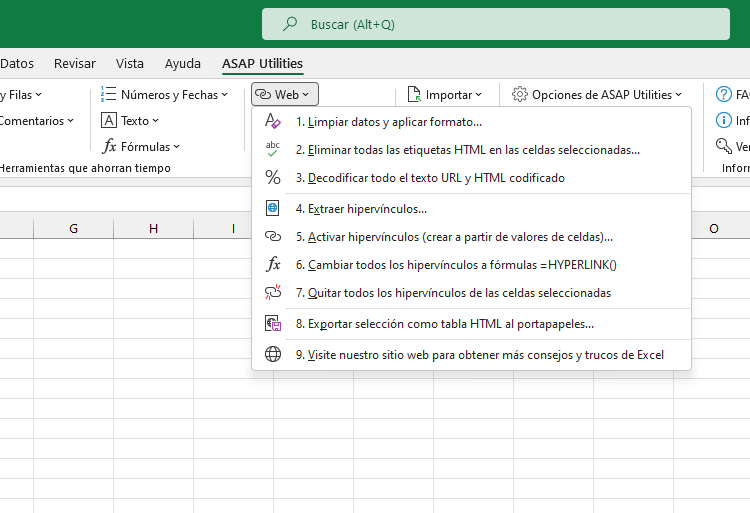The width and height of the screenshot is (750, 513).
Task: Select column I header
Action: tap(233, 229)
